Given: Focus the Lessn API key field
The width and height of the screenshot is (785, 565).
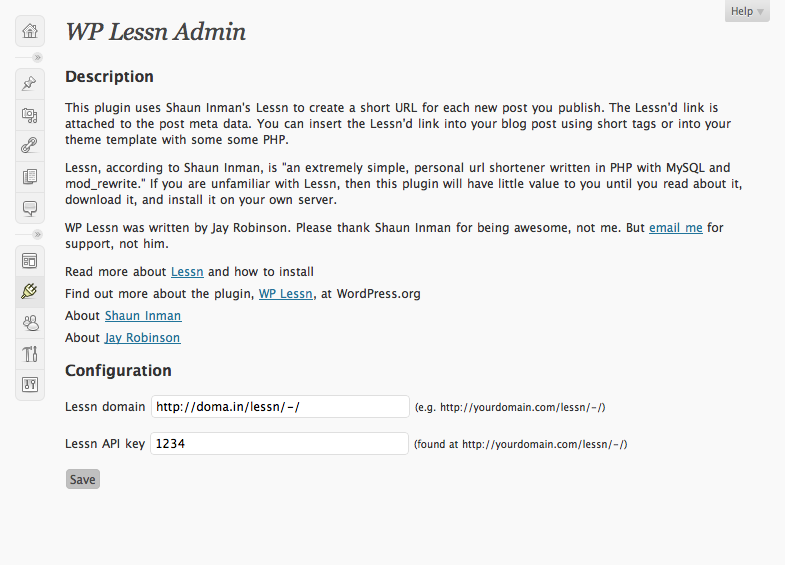Looking at the screenshot, I should (279, 443).
